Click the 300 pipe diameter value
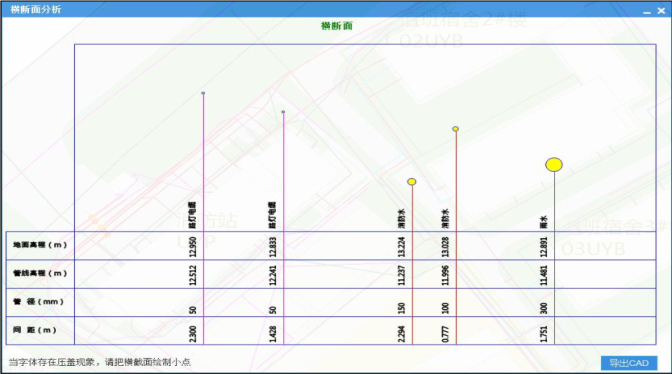672x374 pixels. 543,308
